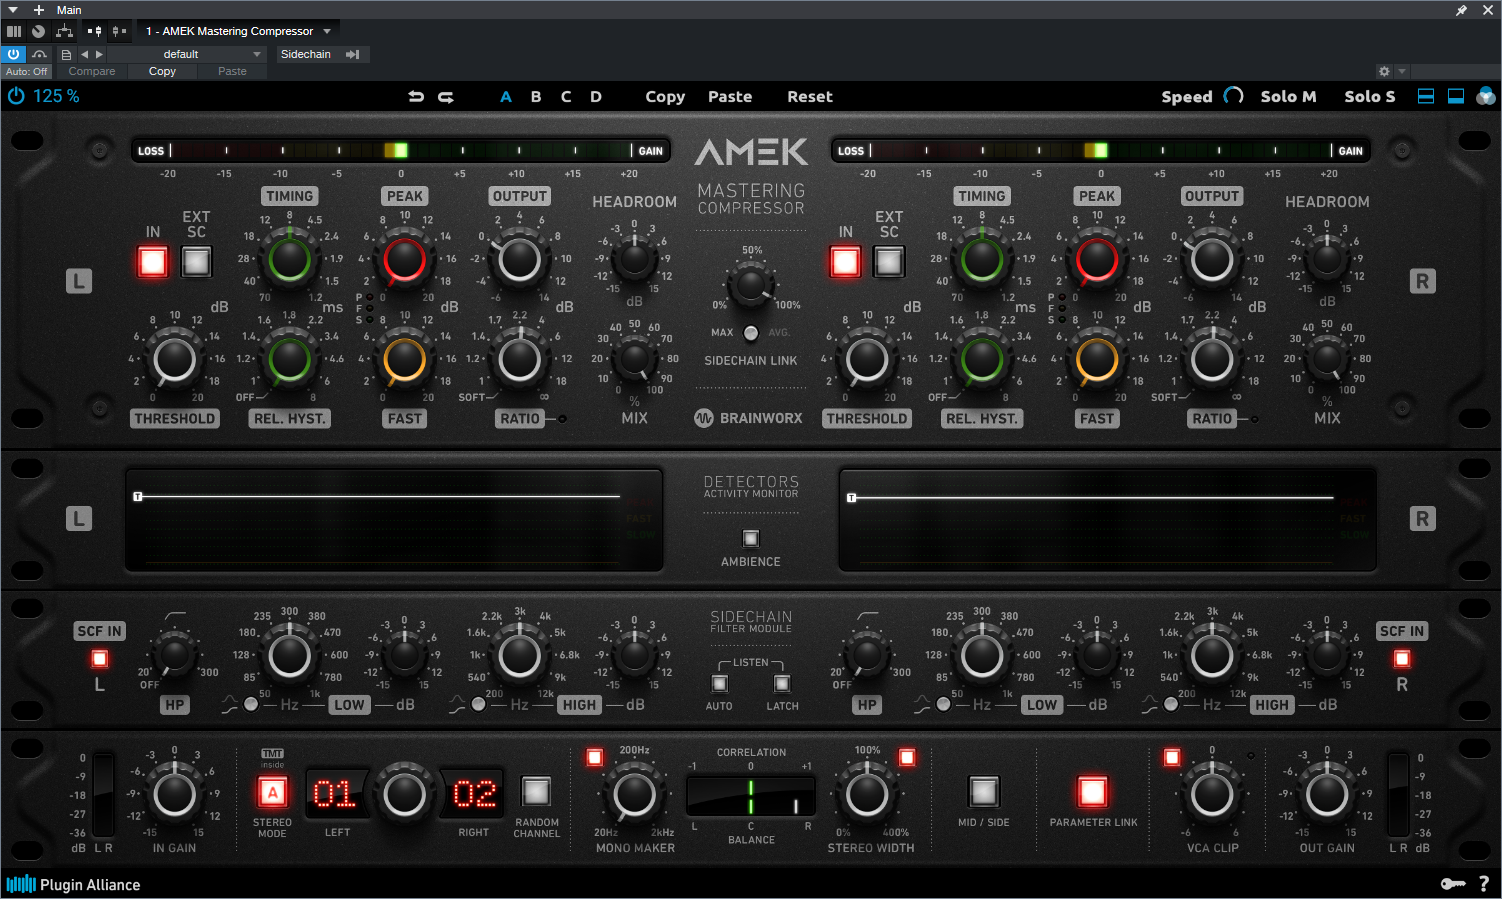Load the previous preset with left arrow
Viewport: 1502px width, 899px height.
click(x=84, y=54)
